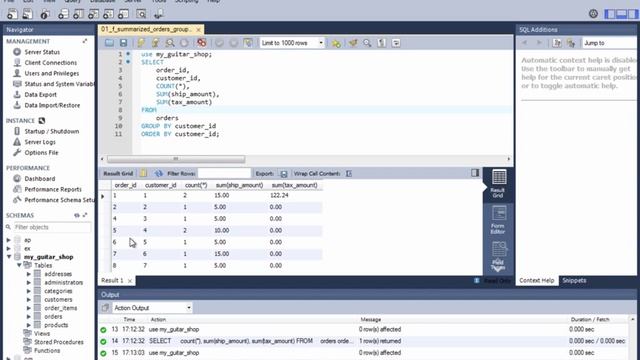Open find panel magnifier in editor toolbar
The height and width of the screenshot is (360, 640).
point(367,43)
